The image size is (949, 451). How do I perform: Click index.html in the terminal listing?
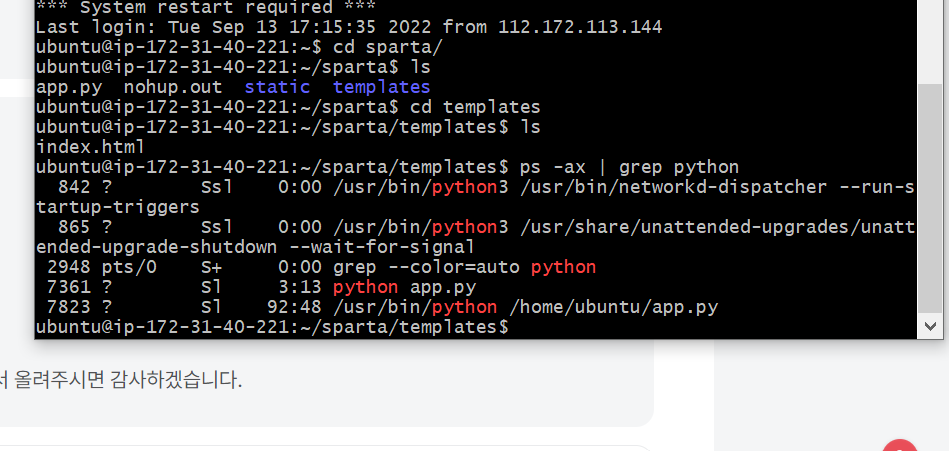89,147
